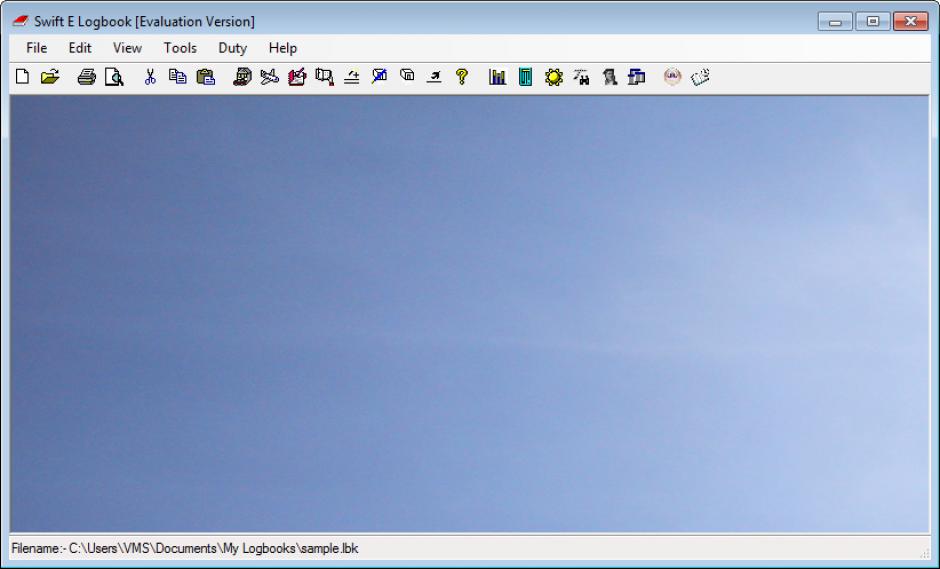Copy selection with the copy icon
Viewport: 940px width, 569px height.
(177, 77)
